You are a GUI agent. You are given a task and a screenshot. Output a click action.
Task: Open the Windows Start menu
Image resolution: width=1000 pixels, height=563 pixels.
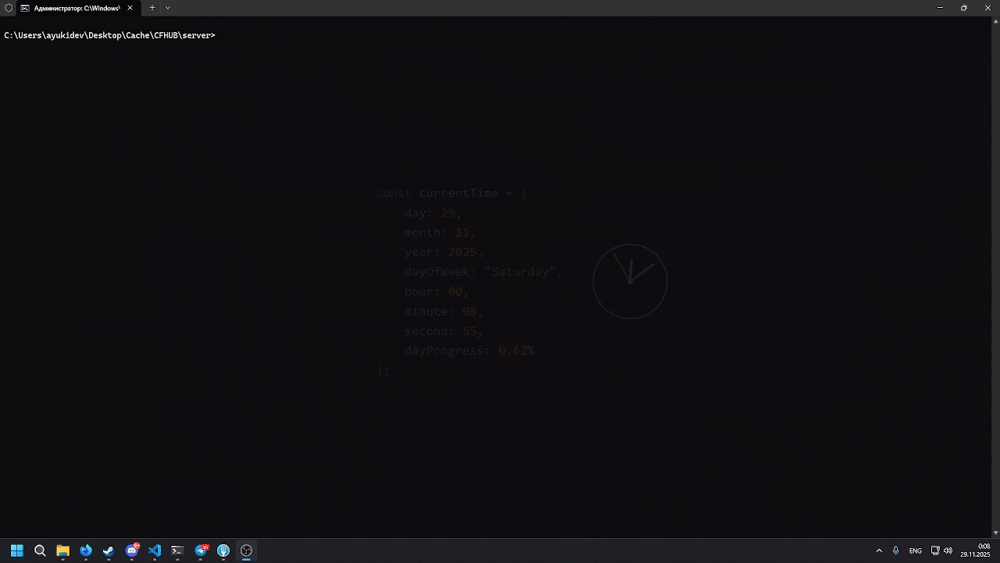[17, 550]
